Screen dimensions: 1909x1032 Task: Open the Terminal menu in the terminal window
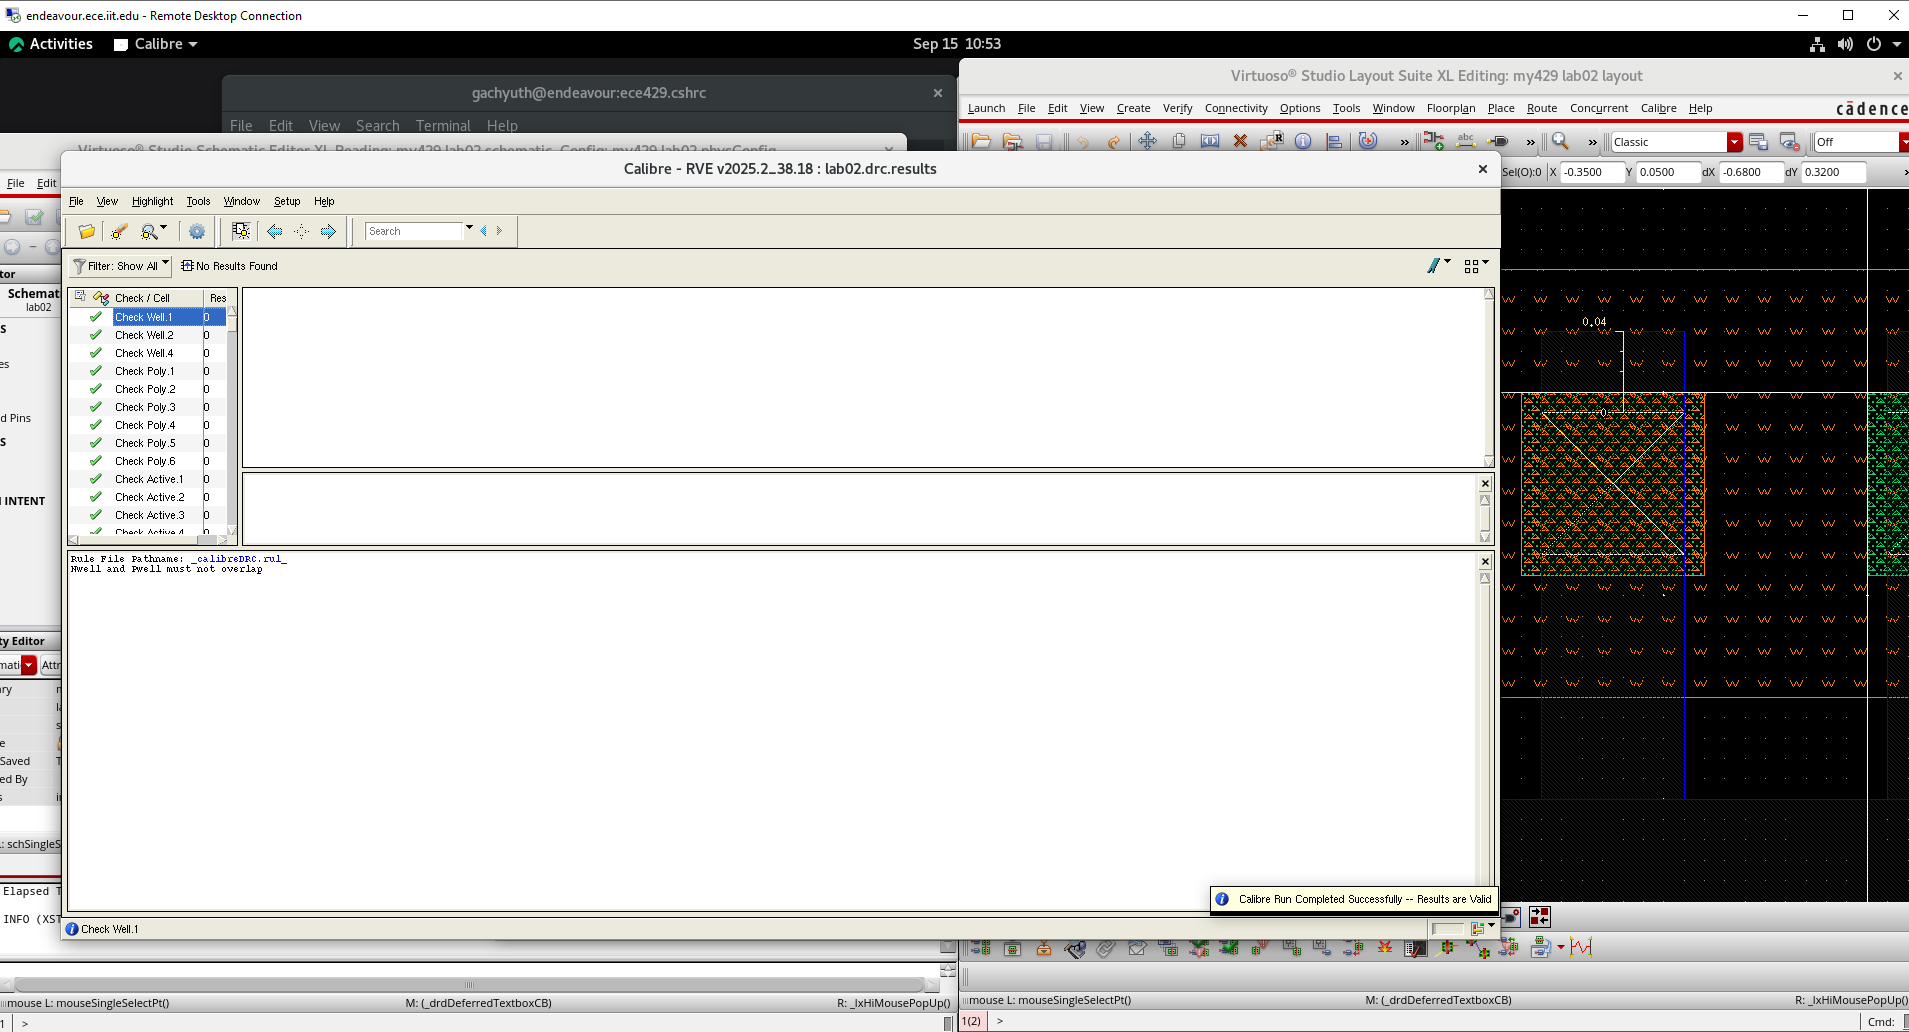[x=443, y=125]
